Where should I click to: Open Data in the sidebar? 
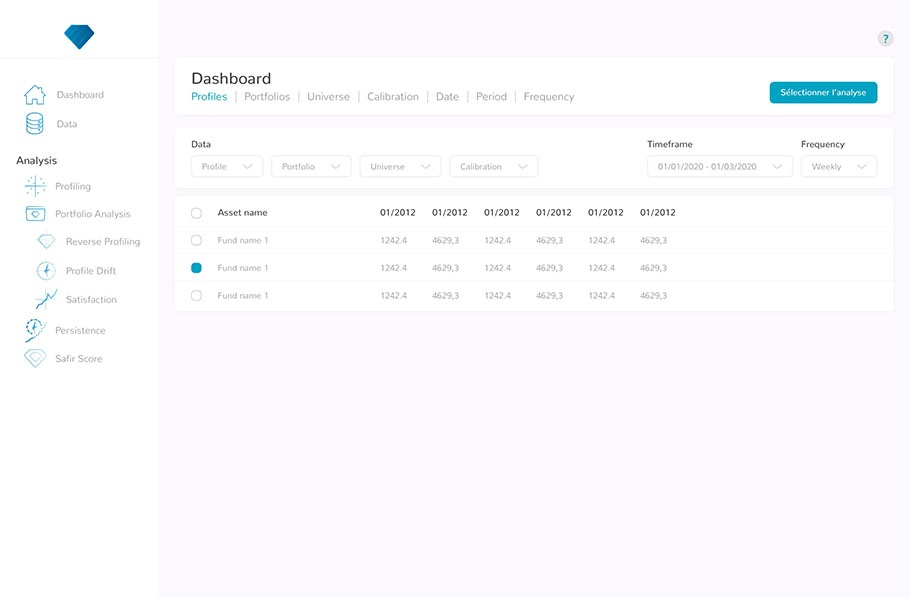point(67,124)
